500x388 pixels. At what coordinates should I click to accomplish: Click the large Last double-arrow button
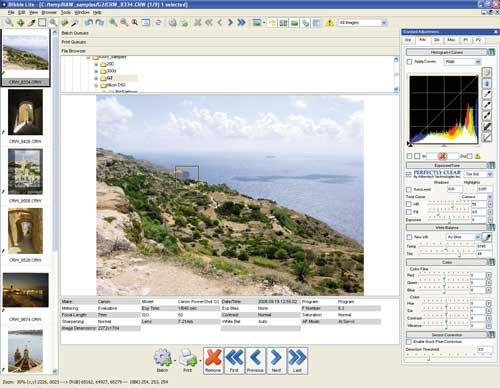pos(297,361)
